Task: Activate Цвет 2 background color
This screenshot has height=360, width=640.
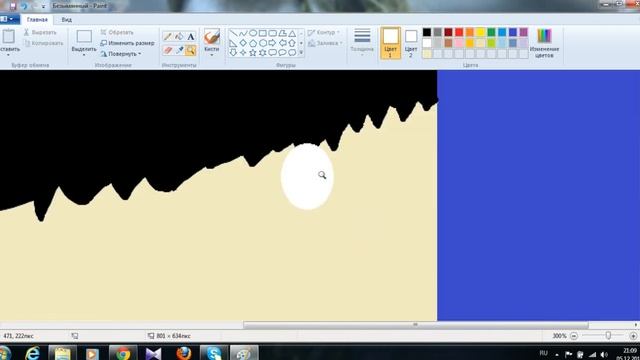Action: (411, 43)
